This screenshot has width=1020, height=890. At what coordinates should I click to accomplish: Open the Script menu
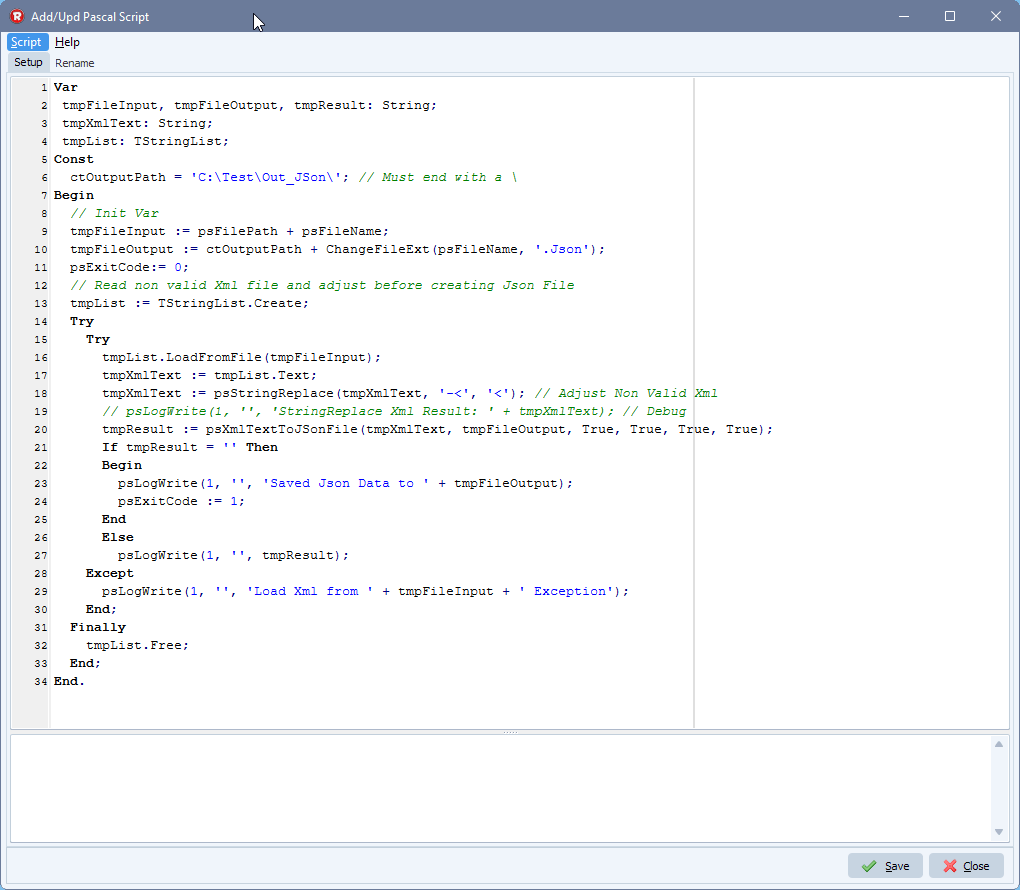[26, 42]
